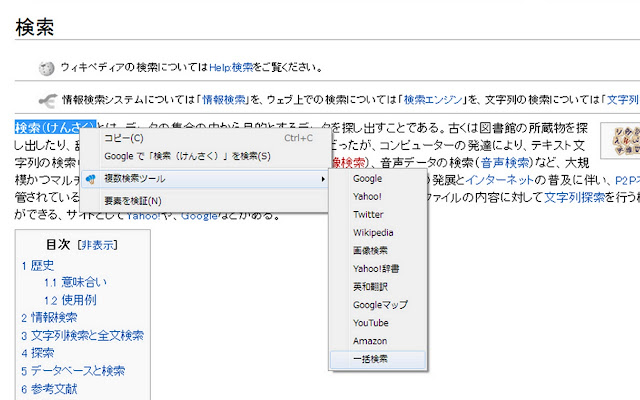Follow the 文字列探索 link
Screen dimensions: 640x400
(574, 198)
